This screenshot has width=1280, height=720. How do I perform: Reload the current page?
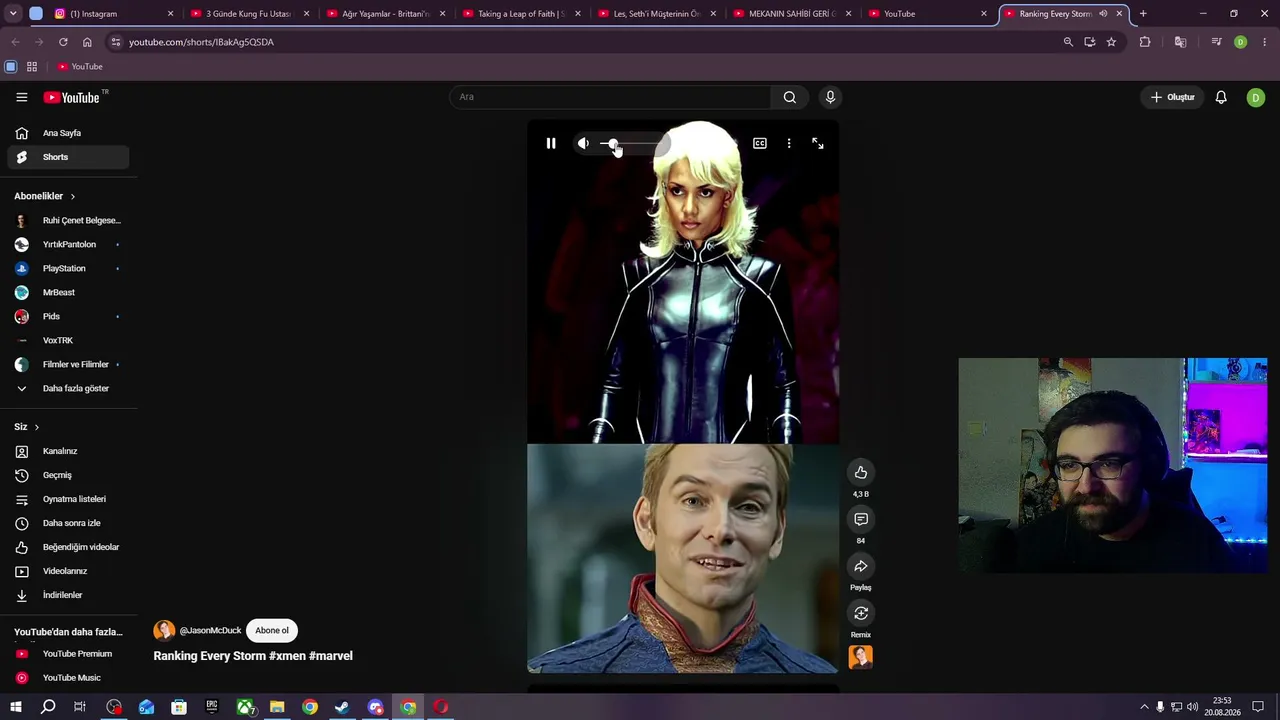point(63,42)
